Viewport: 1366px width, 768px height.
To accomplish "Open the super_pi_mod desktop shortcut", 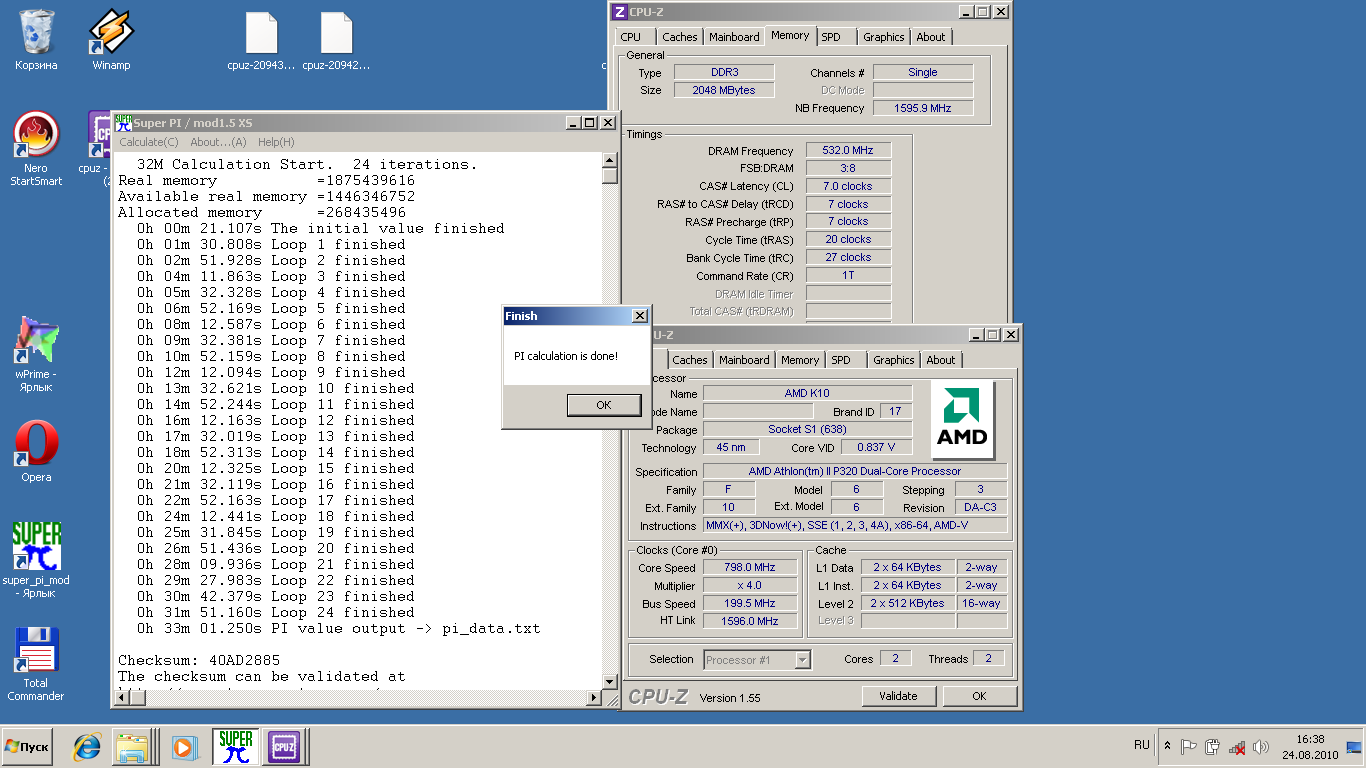I will coord(37,560).
